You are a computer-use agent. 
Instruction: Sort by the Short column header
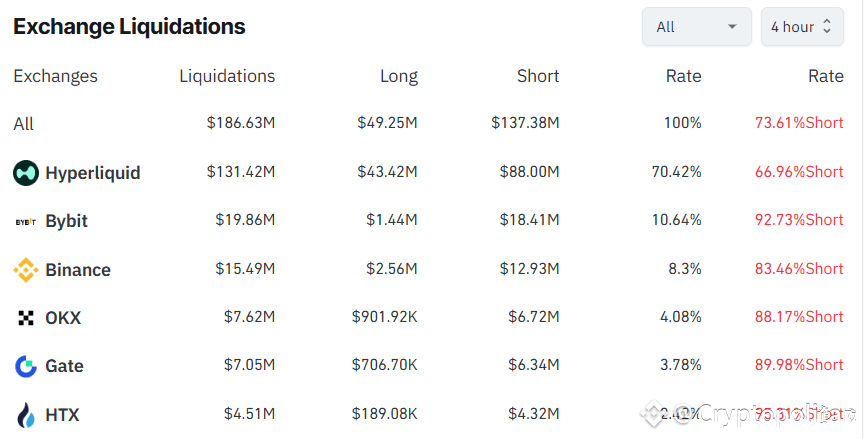[538, 76]
